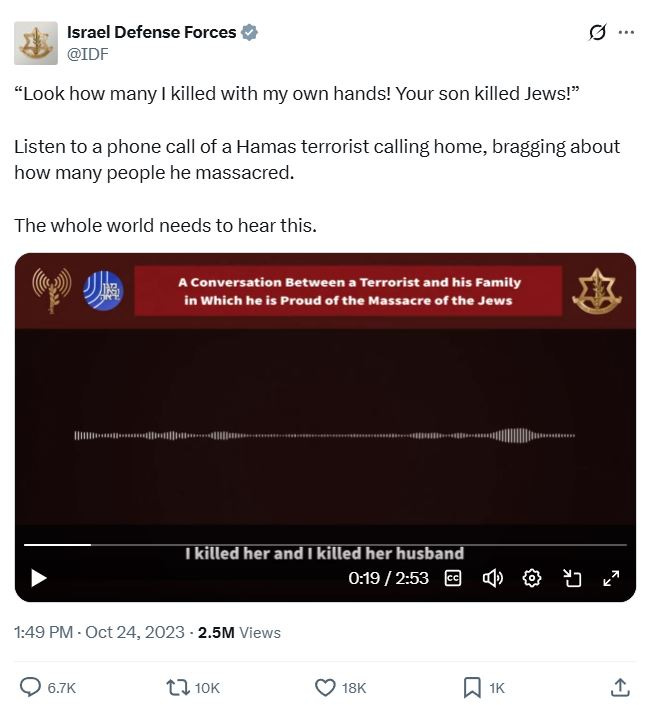Expand video to fullscreen
651x705 pixels.
611,578
